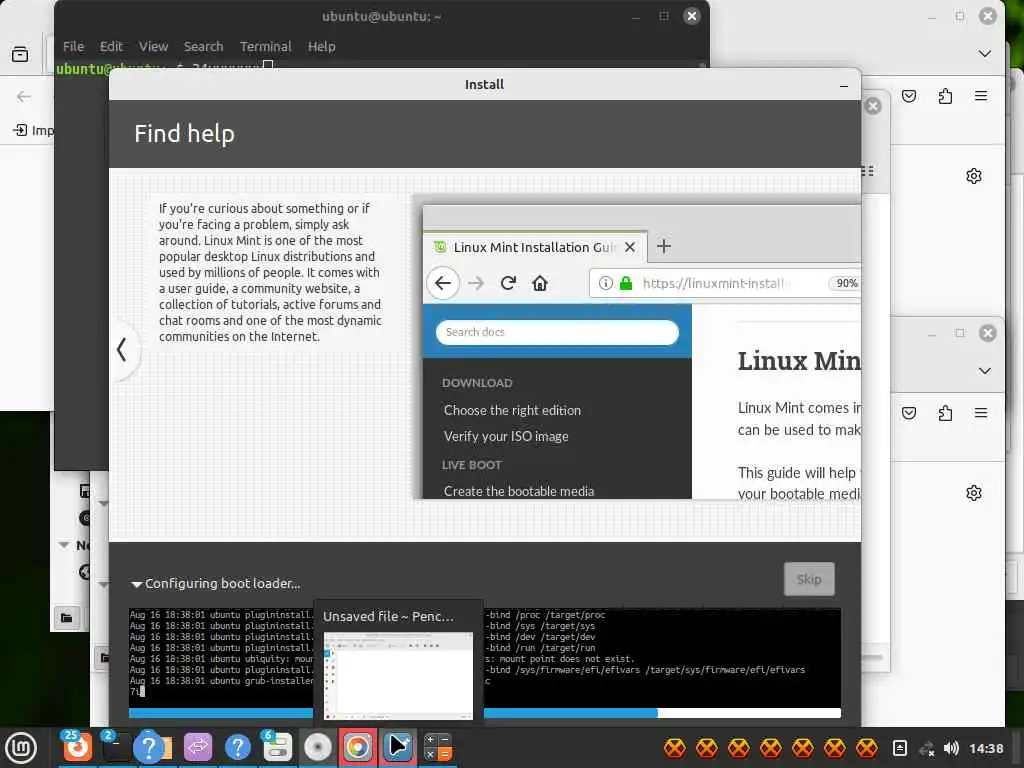Open the Firefox View icon at window corner
The width and height of the screenshot is (1024, 768).
tap(20, 54)
